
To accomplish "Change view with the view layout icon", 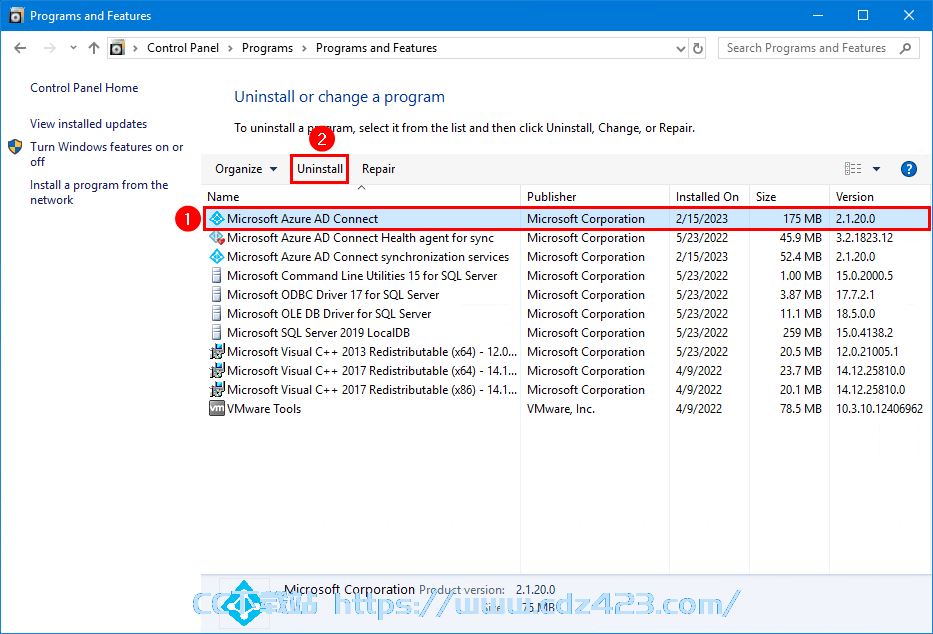I will [x=853, y=169].
